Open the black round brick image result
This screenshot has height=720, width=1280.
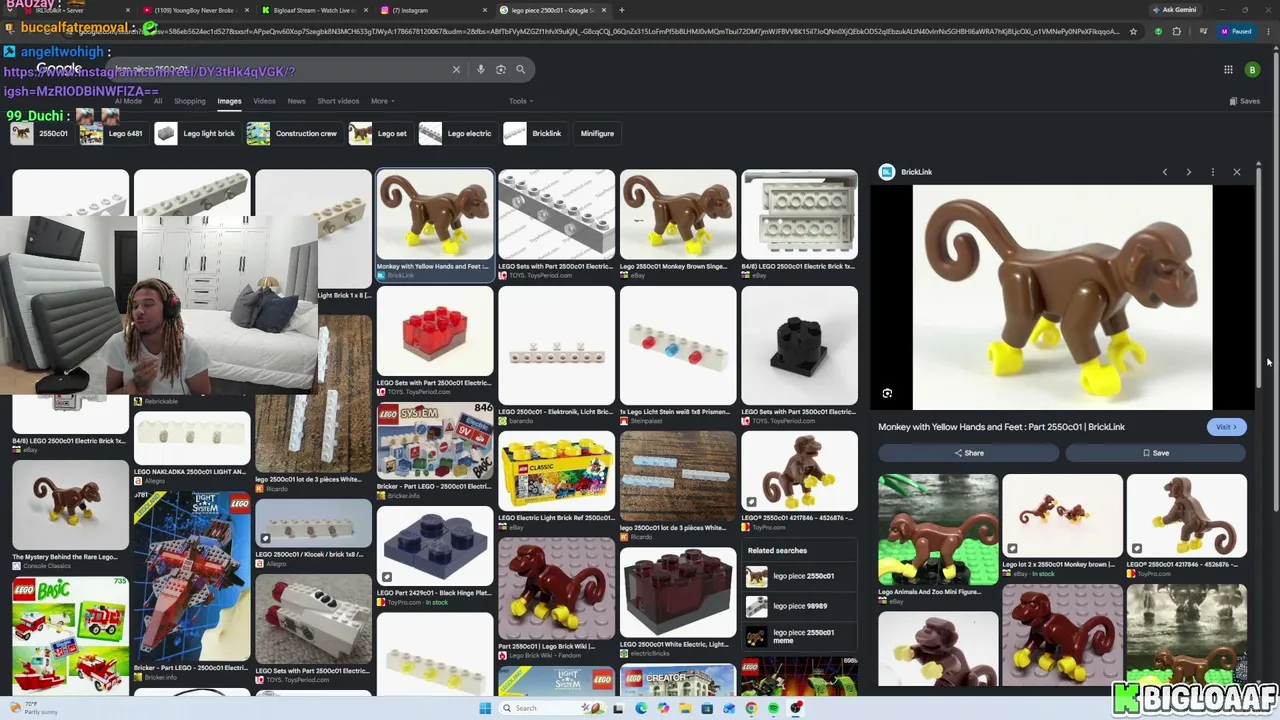tap(799, 345)
